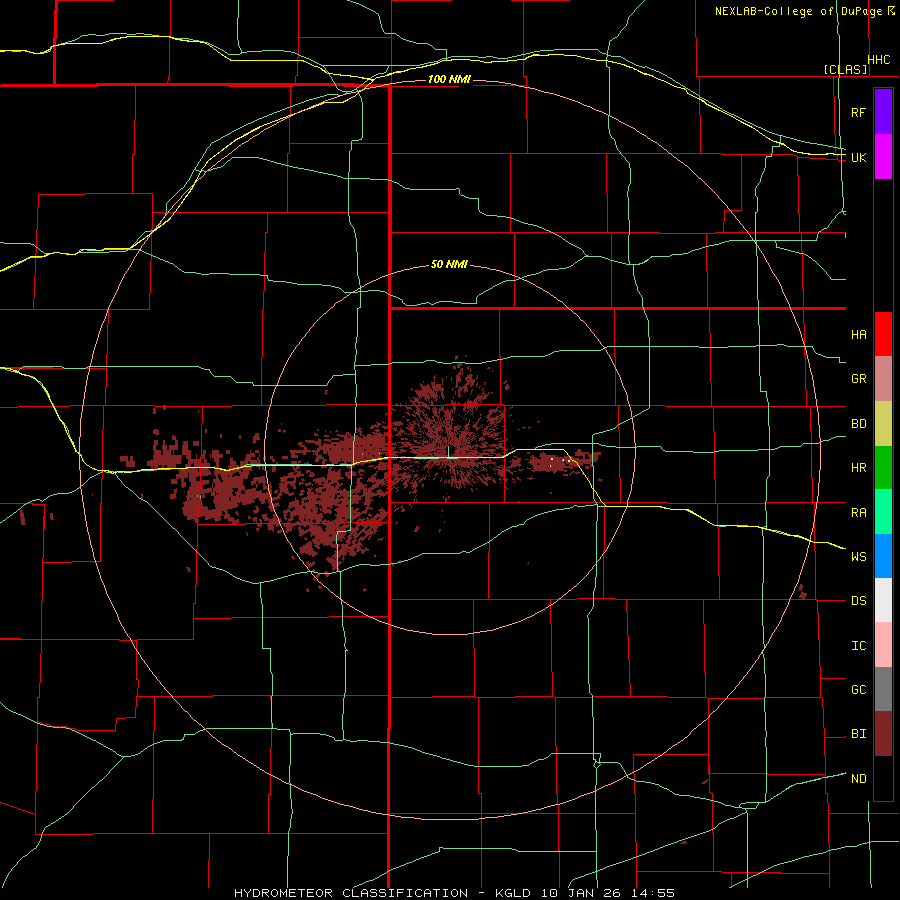Click the BD legend label

pyautogui.click(x=858, y=424)
